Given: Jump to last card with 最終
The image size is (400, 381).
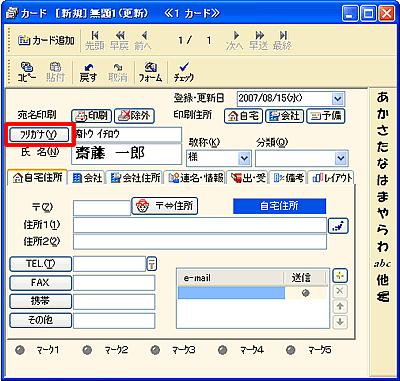Looking at the screenshot, I should pyautogui.click(x=283, y=41).
